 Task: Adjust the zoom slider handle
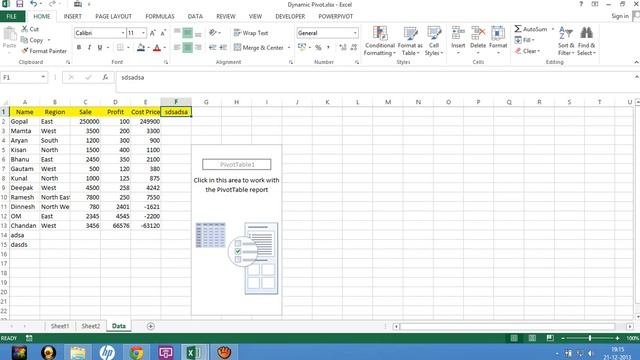[x=589, y=338]
